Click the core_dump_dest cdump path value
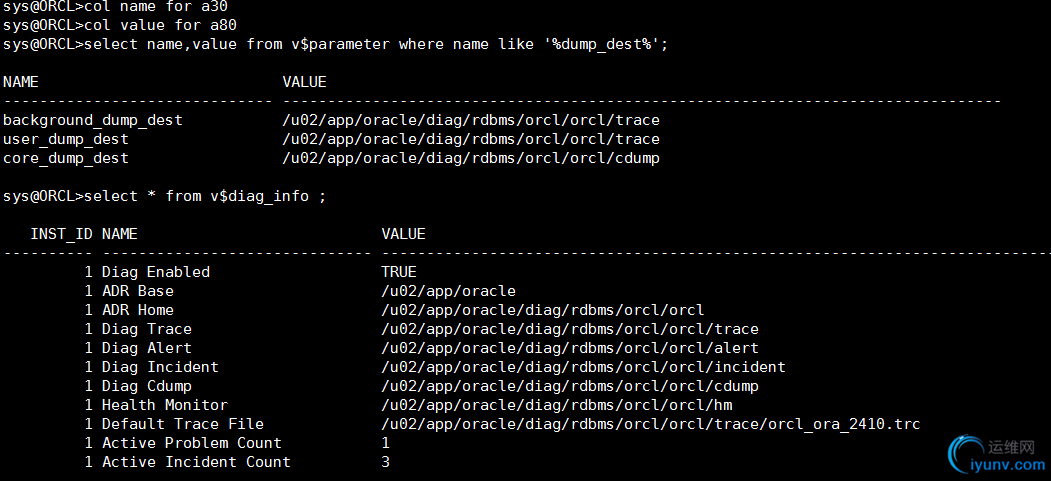The height and width of the screenshot is (481, 1051). tap(471, 158)
